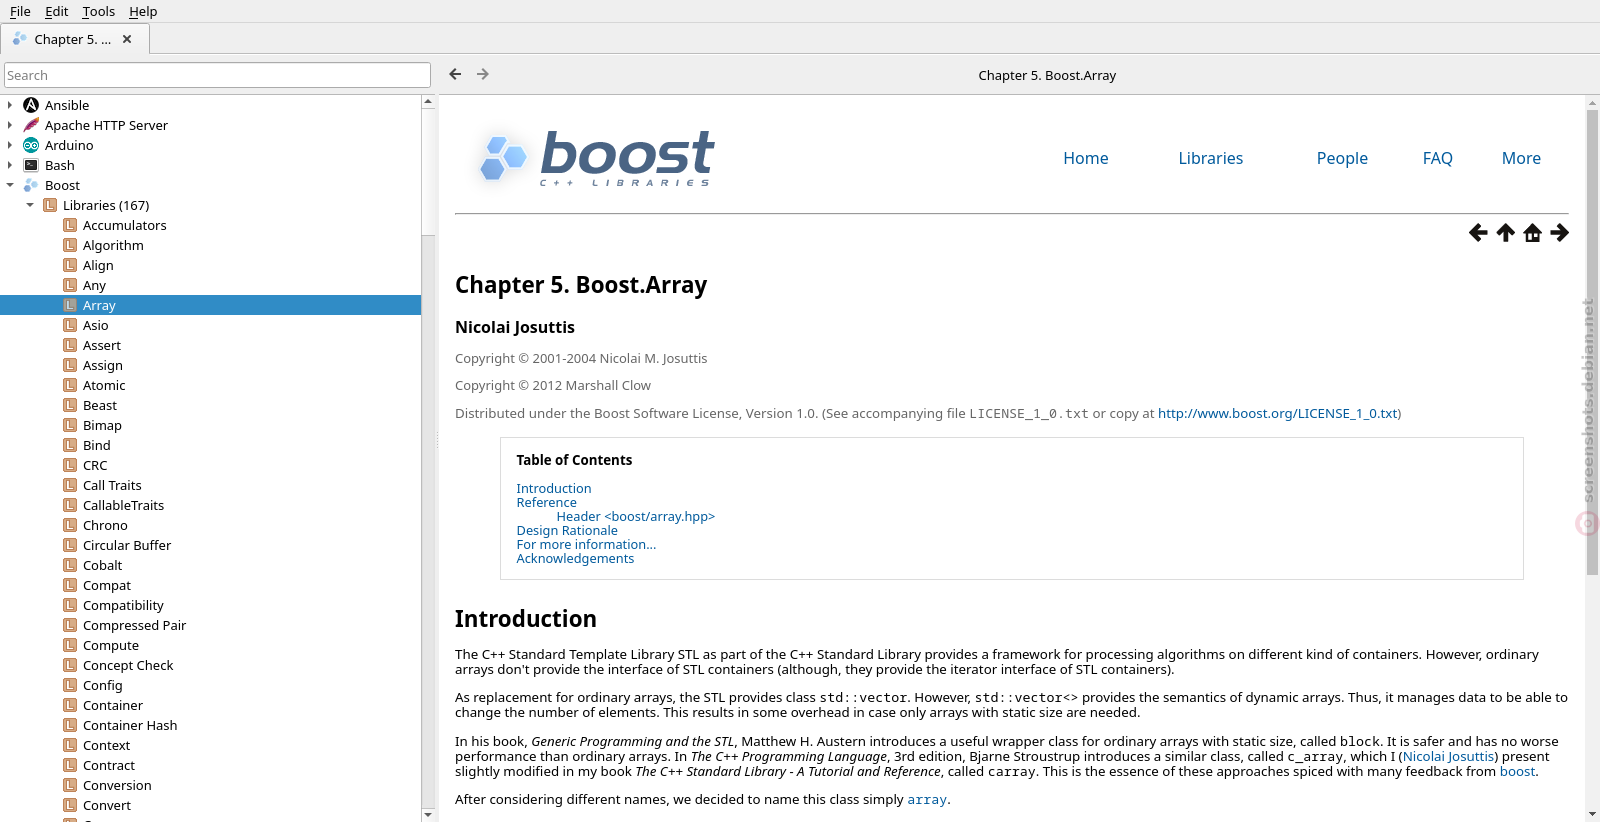Expand the Arduino docset
The image size is (1600, 822).
click(x=10, y=145)
